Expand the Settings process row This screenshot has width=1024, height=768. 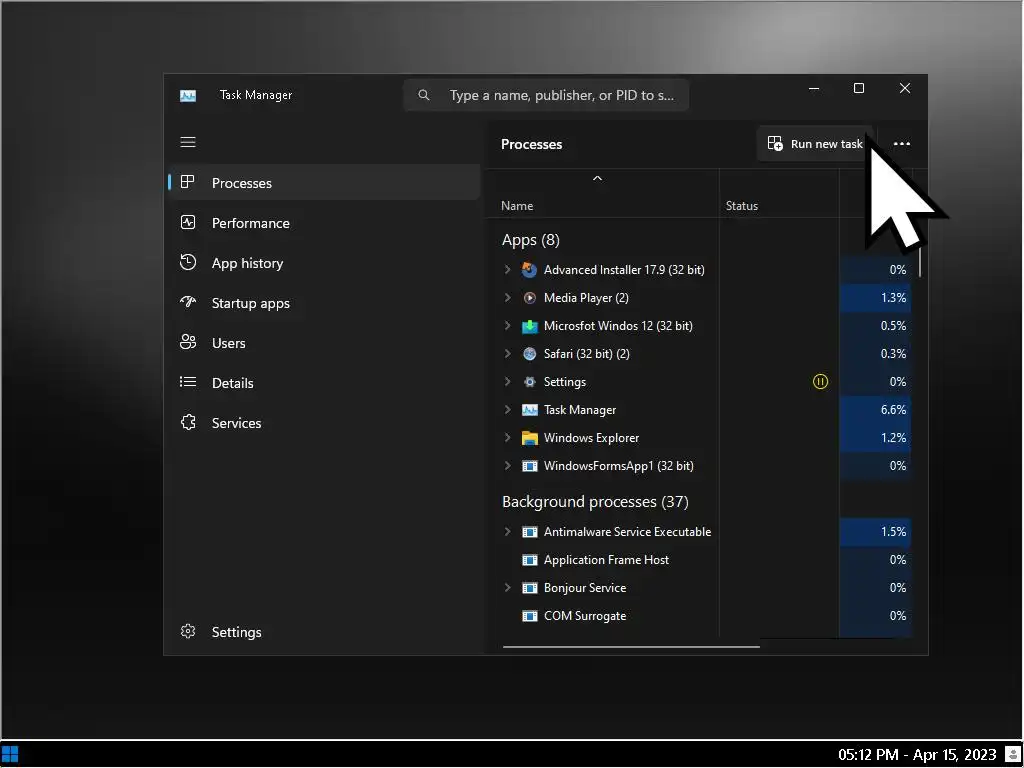tap(507, 381)
